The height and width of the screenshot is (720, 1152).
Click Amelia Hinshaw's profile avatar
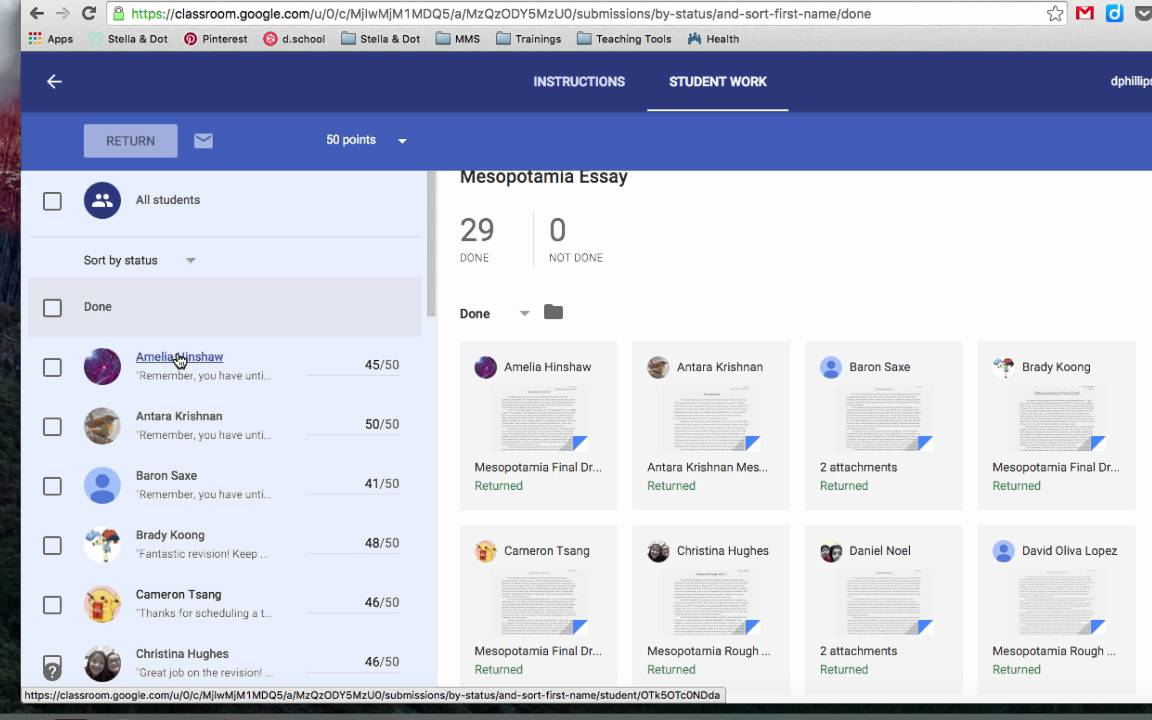coord(102,366)
